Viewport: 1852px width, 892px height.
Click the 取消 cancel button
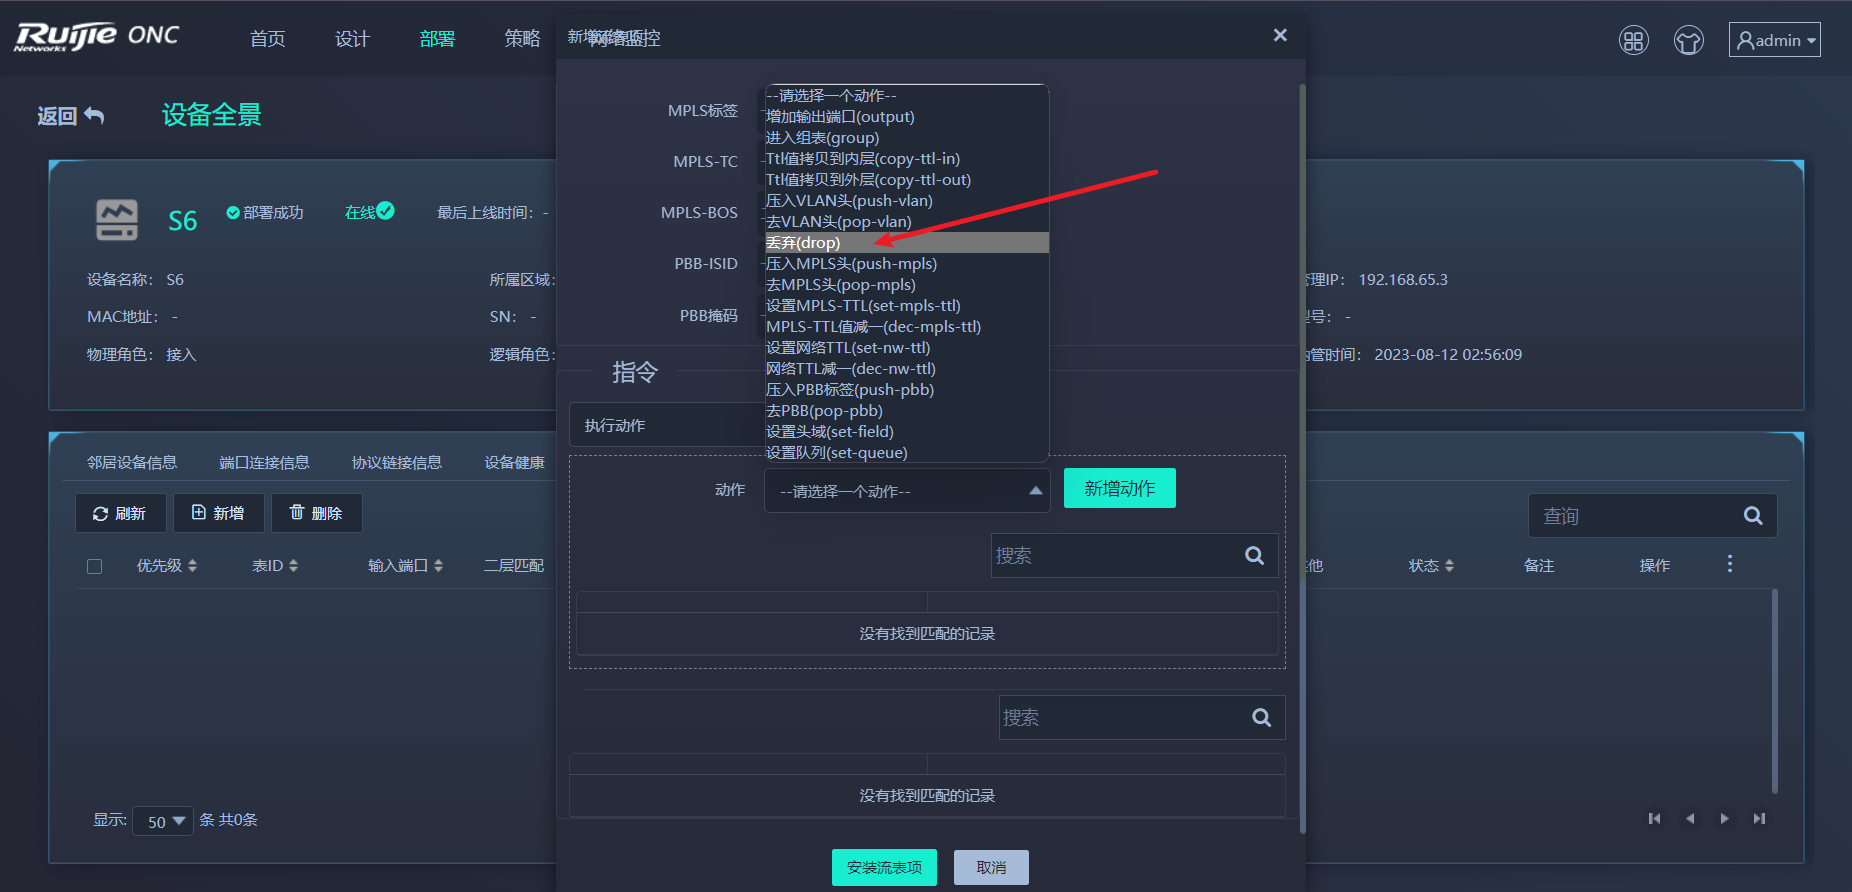pyautogui.click(x=991, y=867)
